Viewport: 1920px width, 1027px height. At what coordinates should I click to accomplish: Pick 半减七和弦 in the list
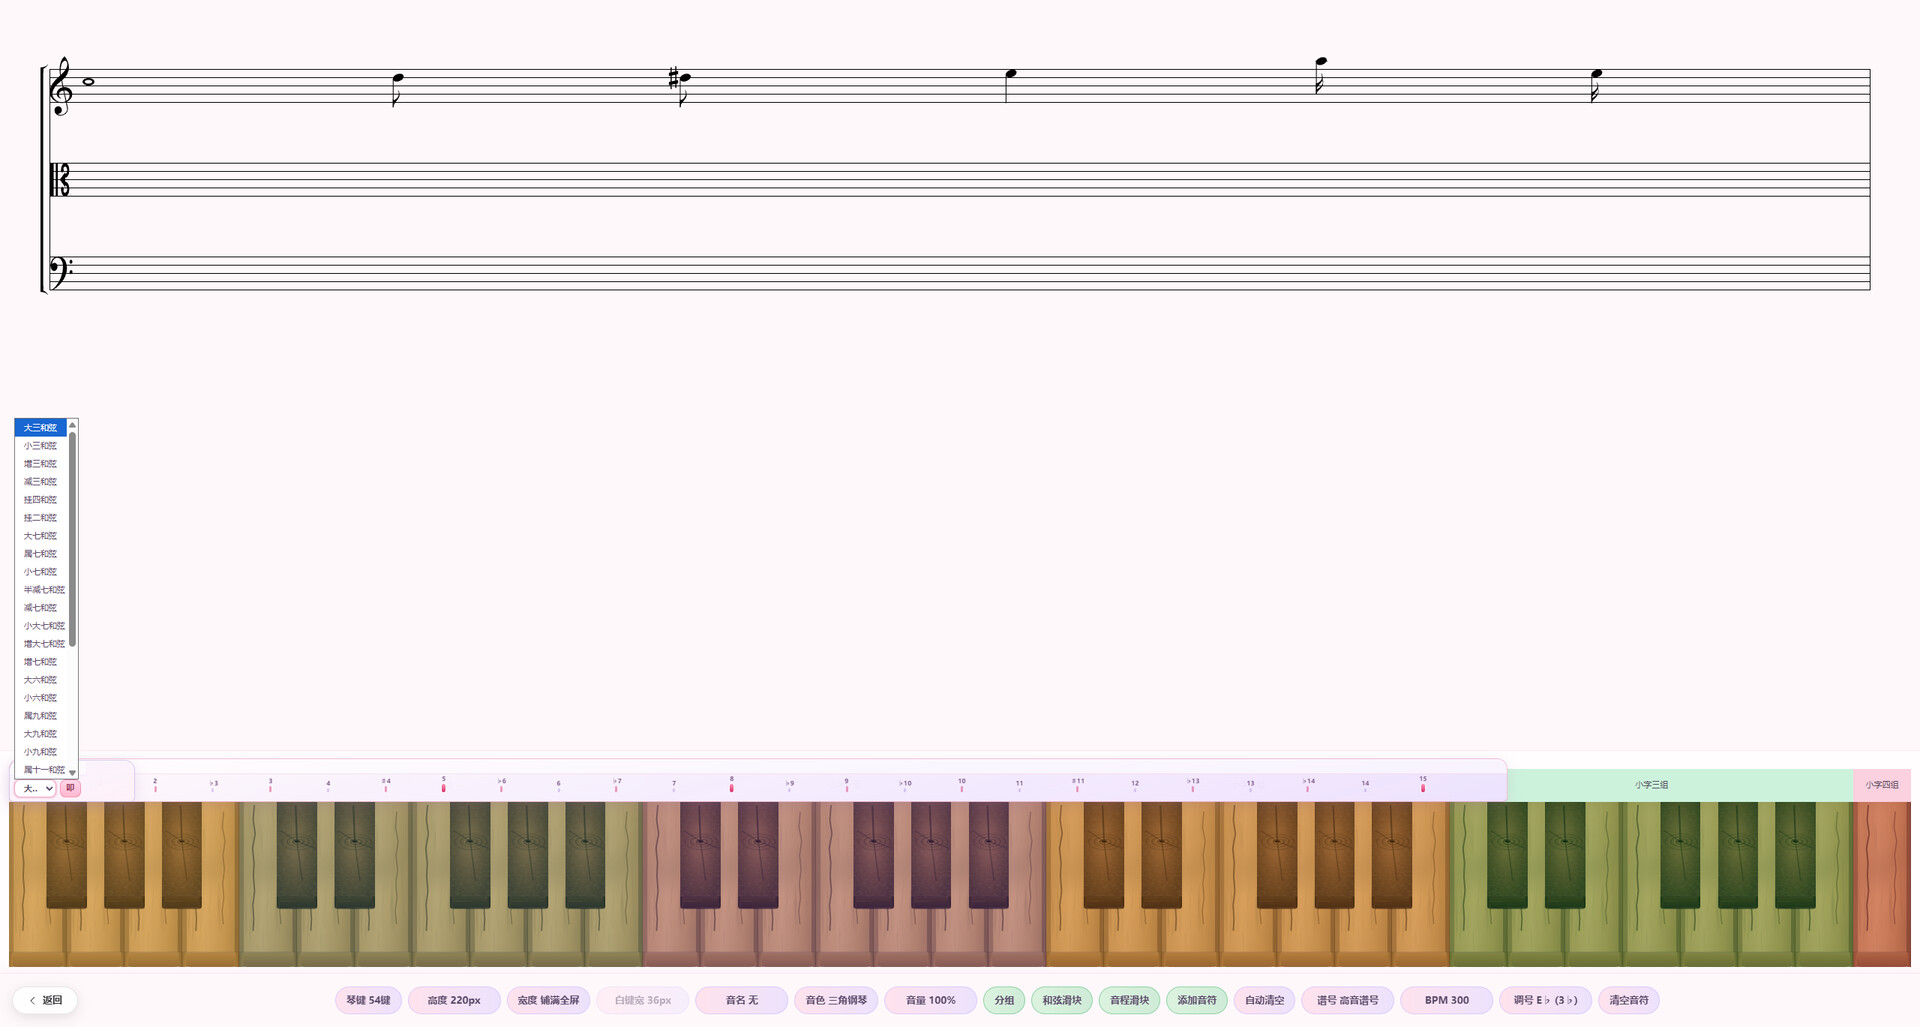click(40, 590)
